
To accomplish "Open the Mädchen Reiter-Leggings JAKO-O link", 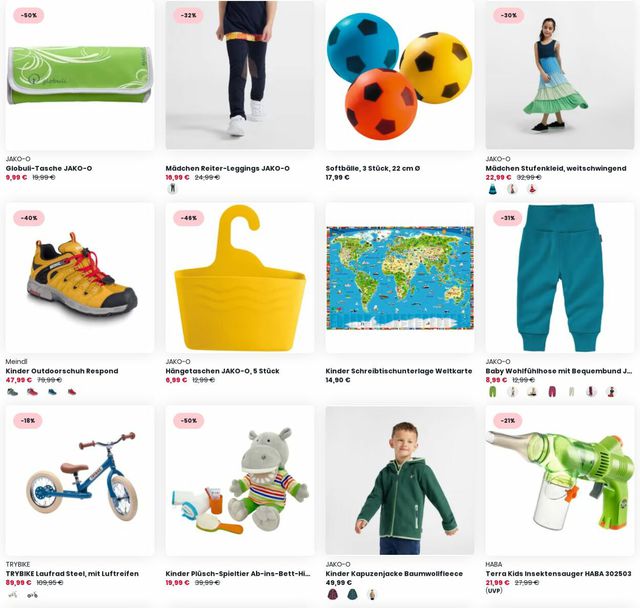I will point(227,168).
